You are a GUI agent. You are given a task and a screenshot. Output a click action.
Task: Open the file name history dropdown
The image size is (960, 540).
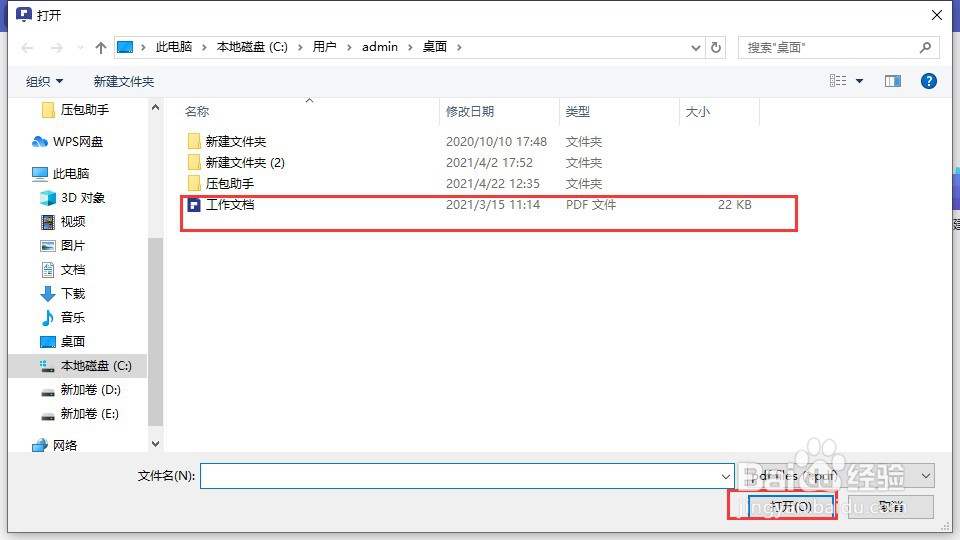(726, 476)
